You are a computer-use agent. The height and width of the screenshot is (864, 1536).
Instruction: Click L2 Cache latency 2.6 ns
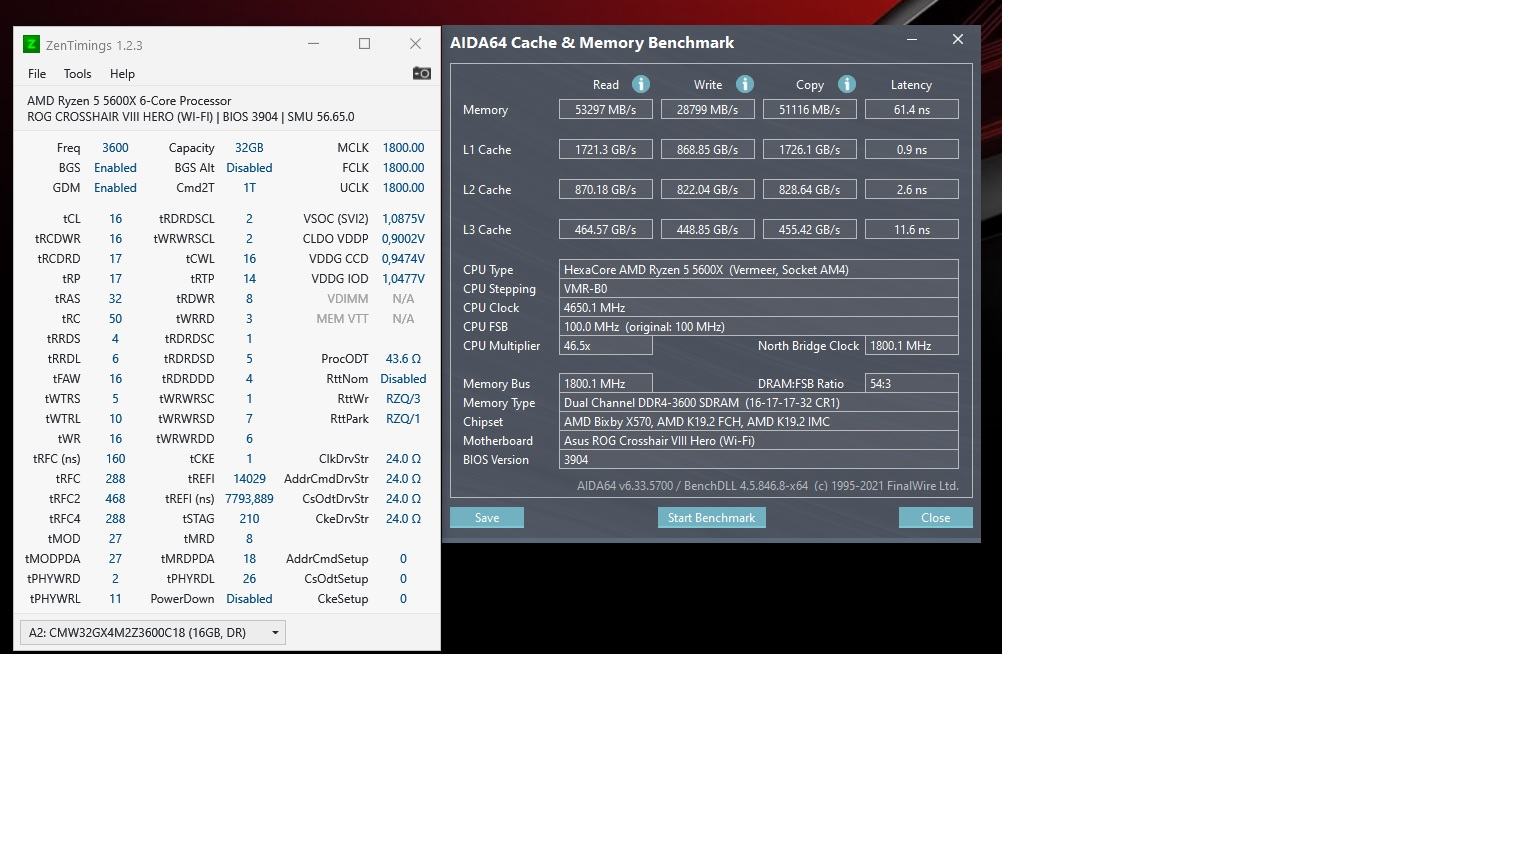click(x=912, y=189)
